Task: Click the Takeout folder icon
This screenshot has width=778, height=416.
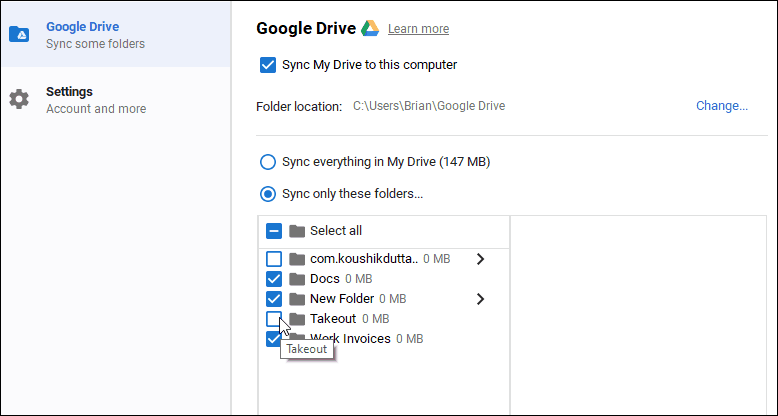Action: click(x=297, y=319)
